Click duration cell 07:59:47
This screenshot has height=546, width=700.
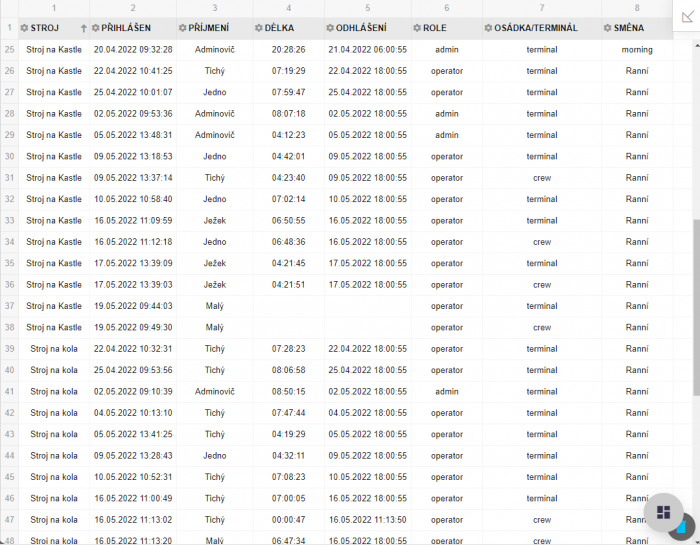[x=288, y=92]
